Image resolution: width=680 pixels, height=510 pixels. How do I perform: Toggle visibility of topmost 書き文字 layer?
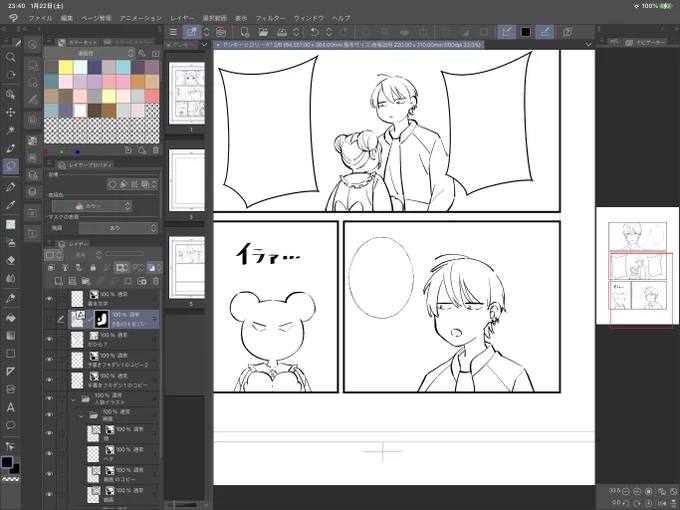tap(49, 298)
